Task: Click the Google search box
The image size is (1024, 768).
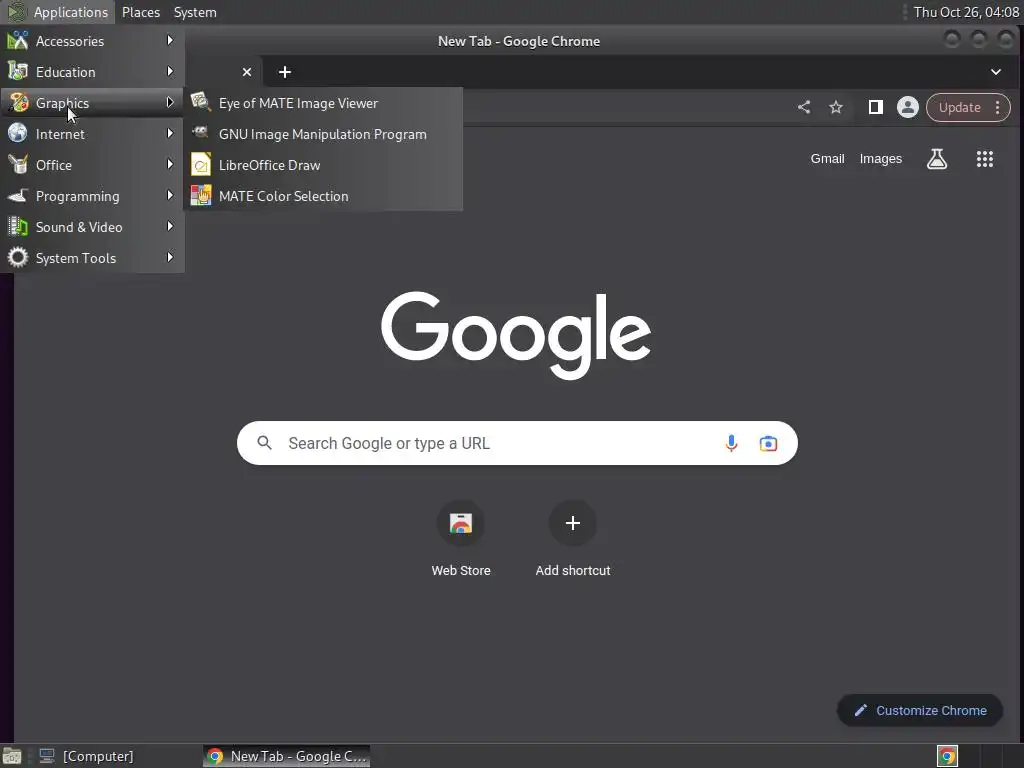Action: point(517,443)
